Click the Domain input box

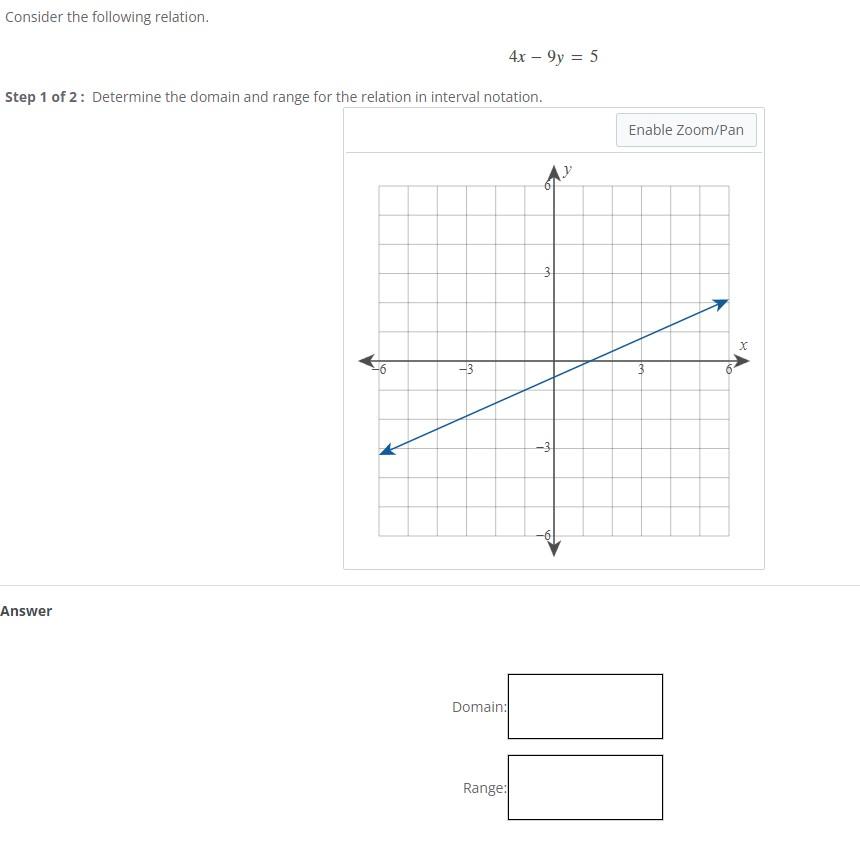click(x=585, y=706)
